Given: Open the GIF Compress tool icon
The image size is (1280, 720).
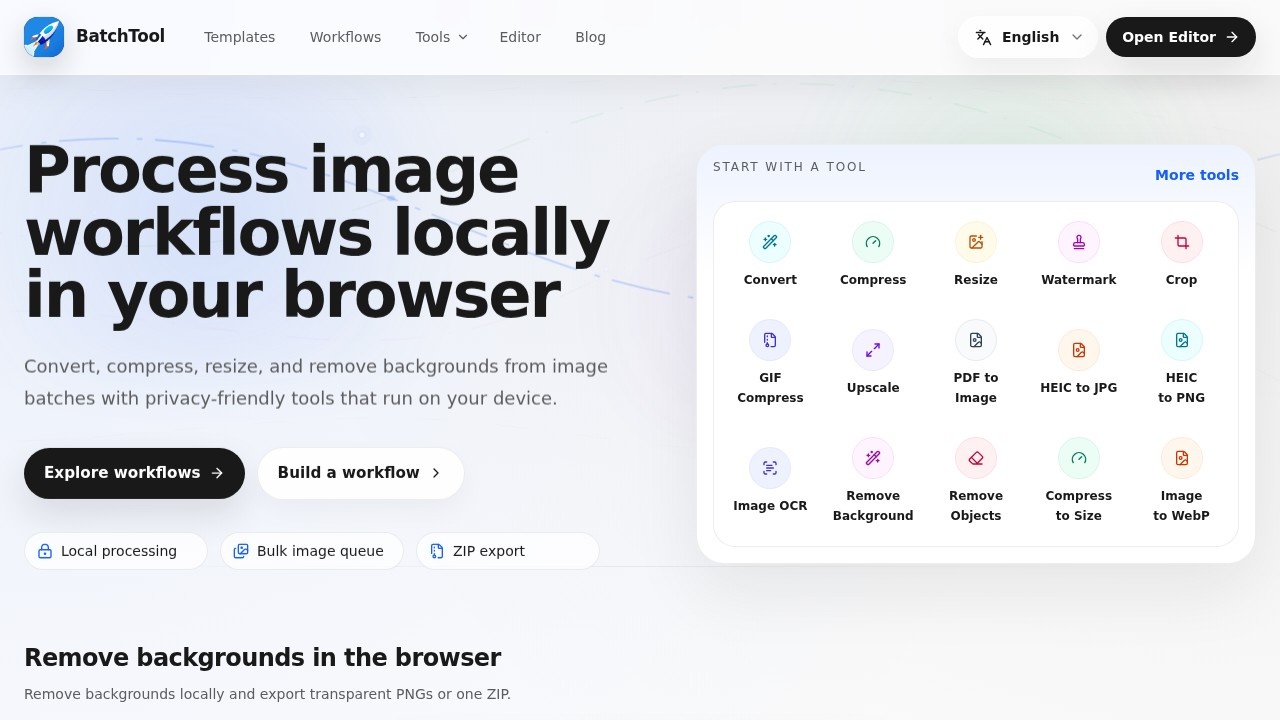Looking at the screenshot, I should 770,340.
